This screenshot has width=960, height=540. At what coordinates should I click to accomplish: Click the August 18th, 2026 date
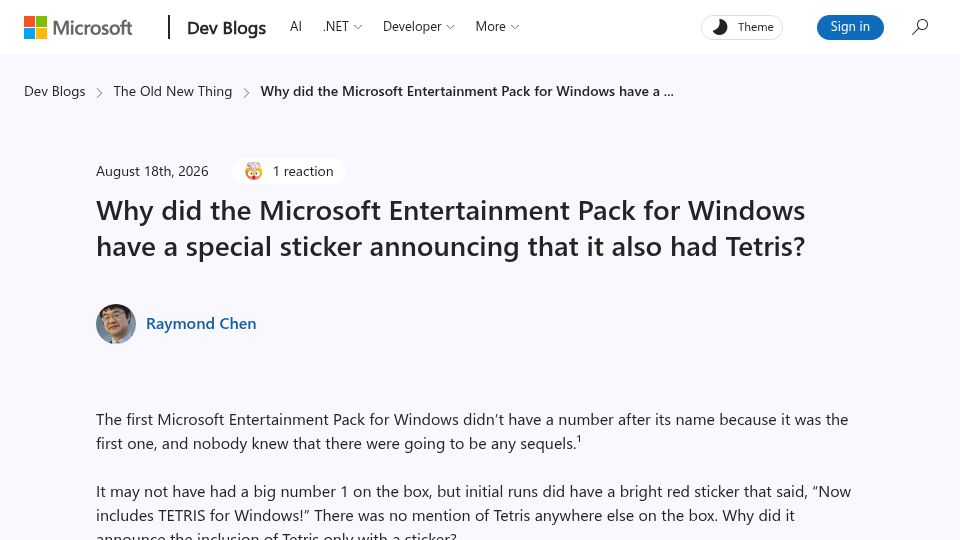[152, 171]
